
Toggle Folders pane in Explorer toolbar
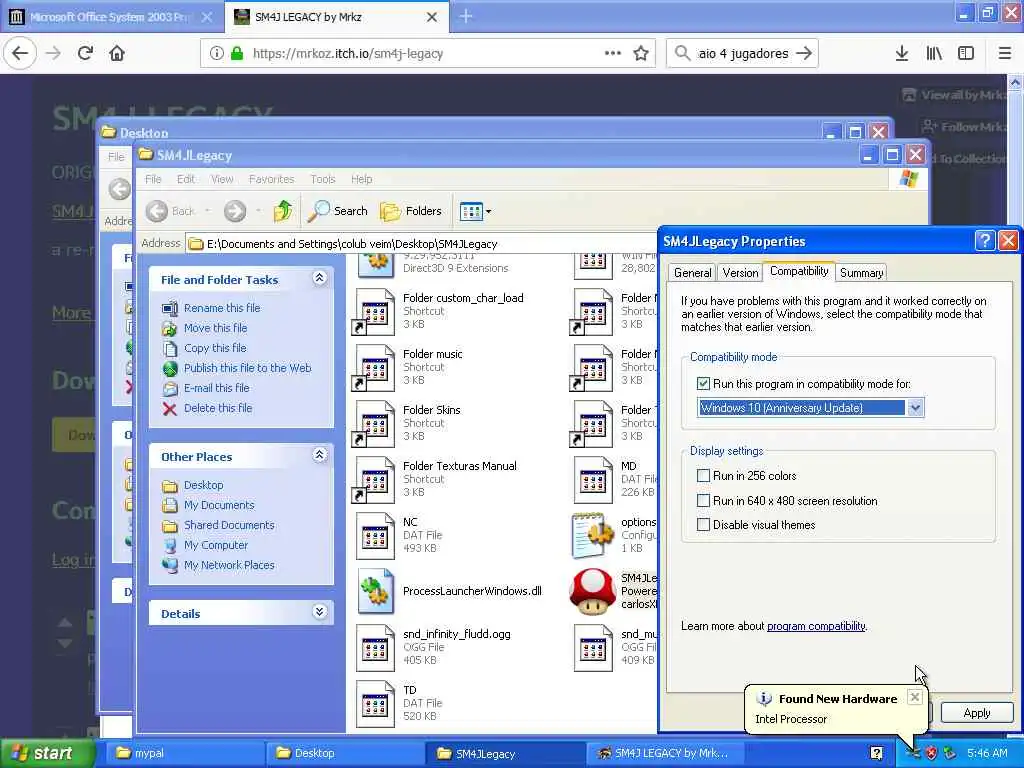tap(411, 211)
